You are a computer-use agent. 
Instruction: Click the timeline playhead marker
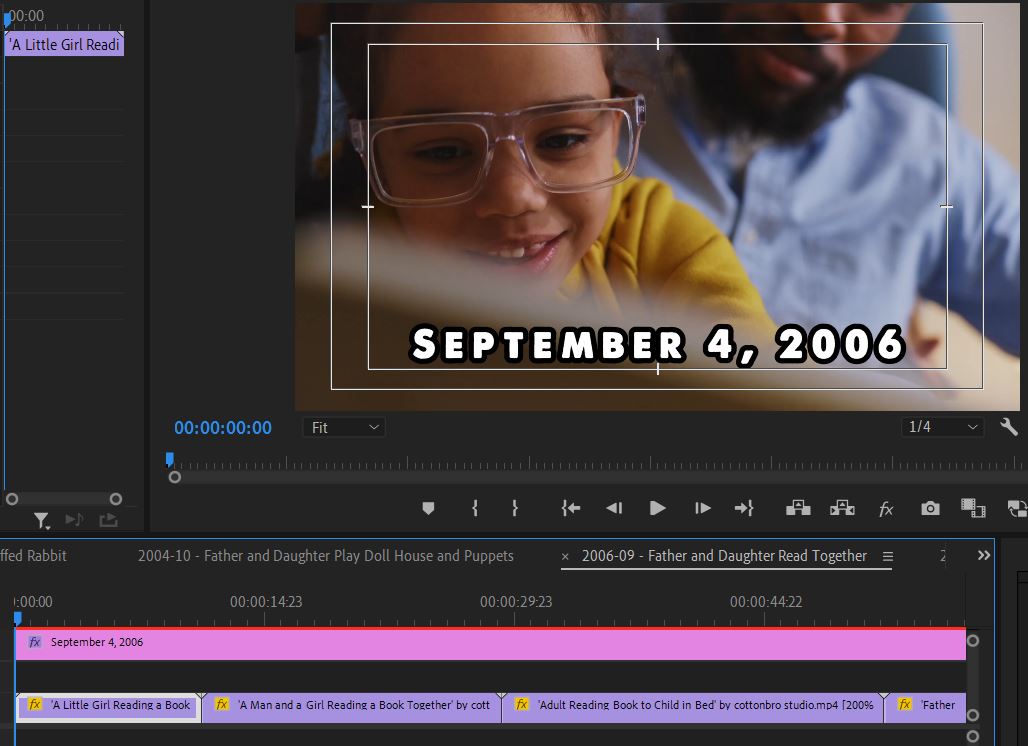(18, 618)
